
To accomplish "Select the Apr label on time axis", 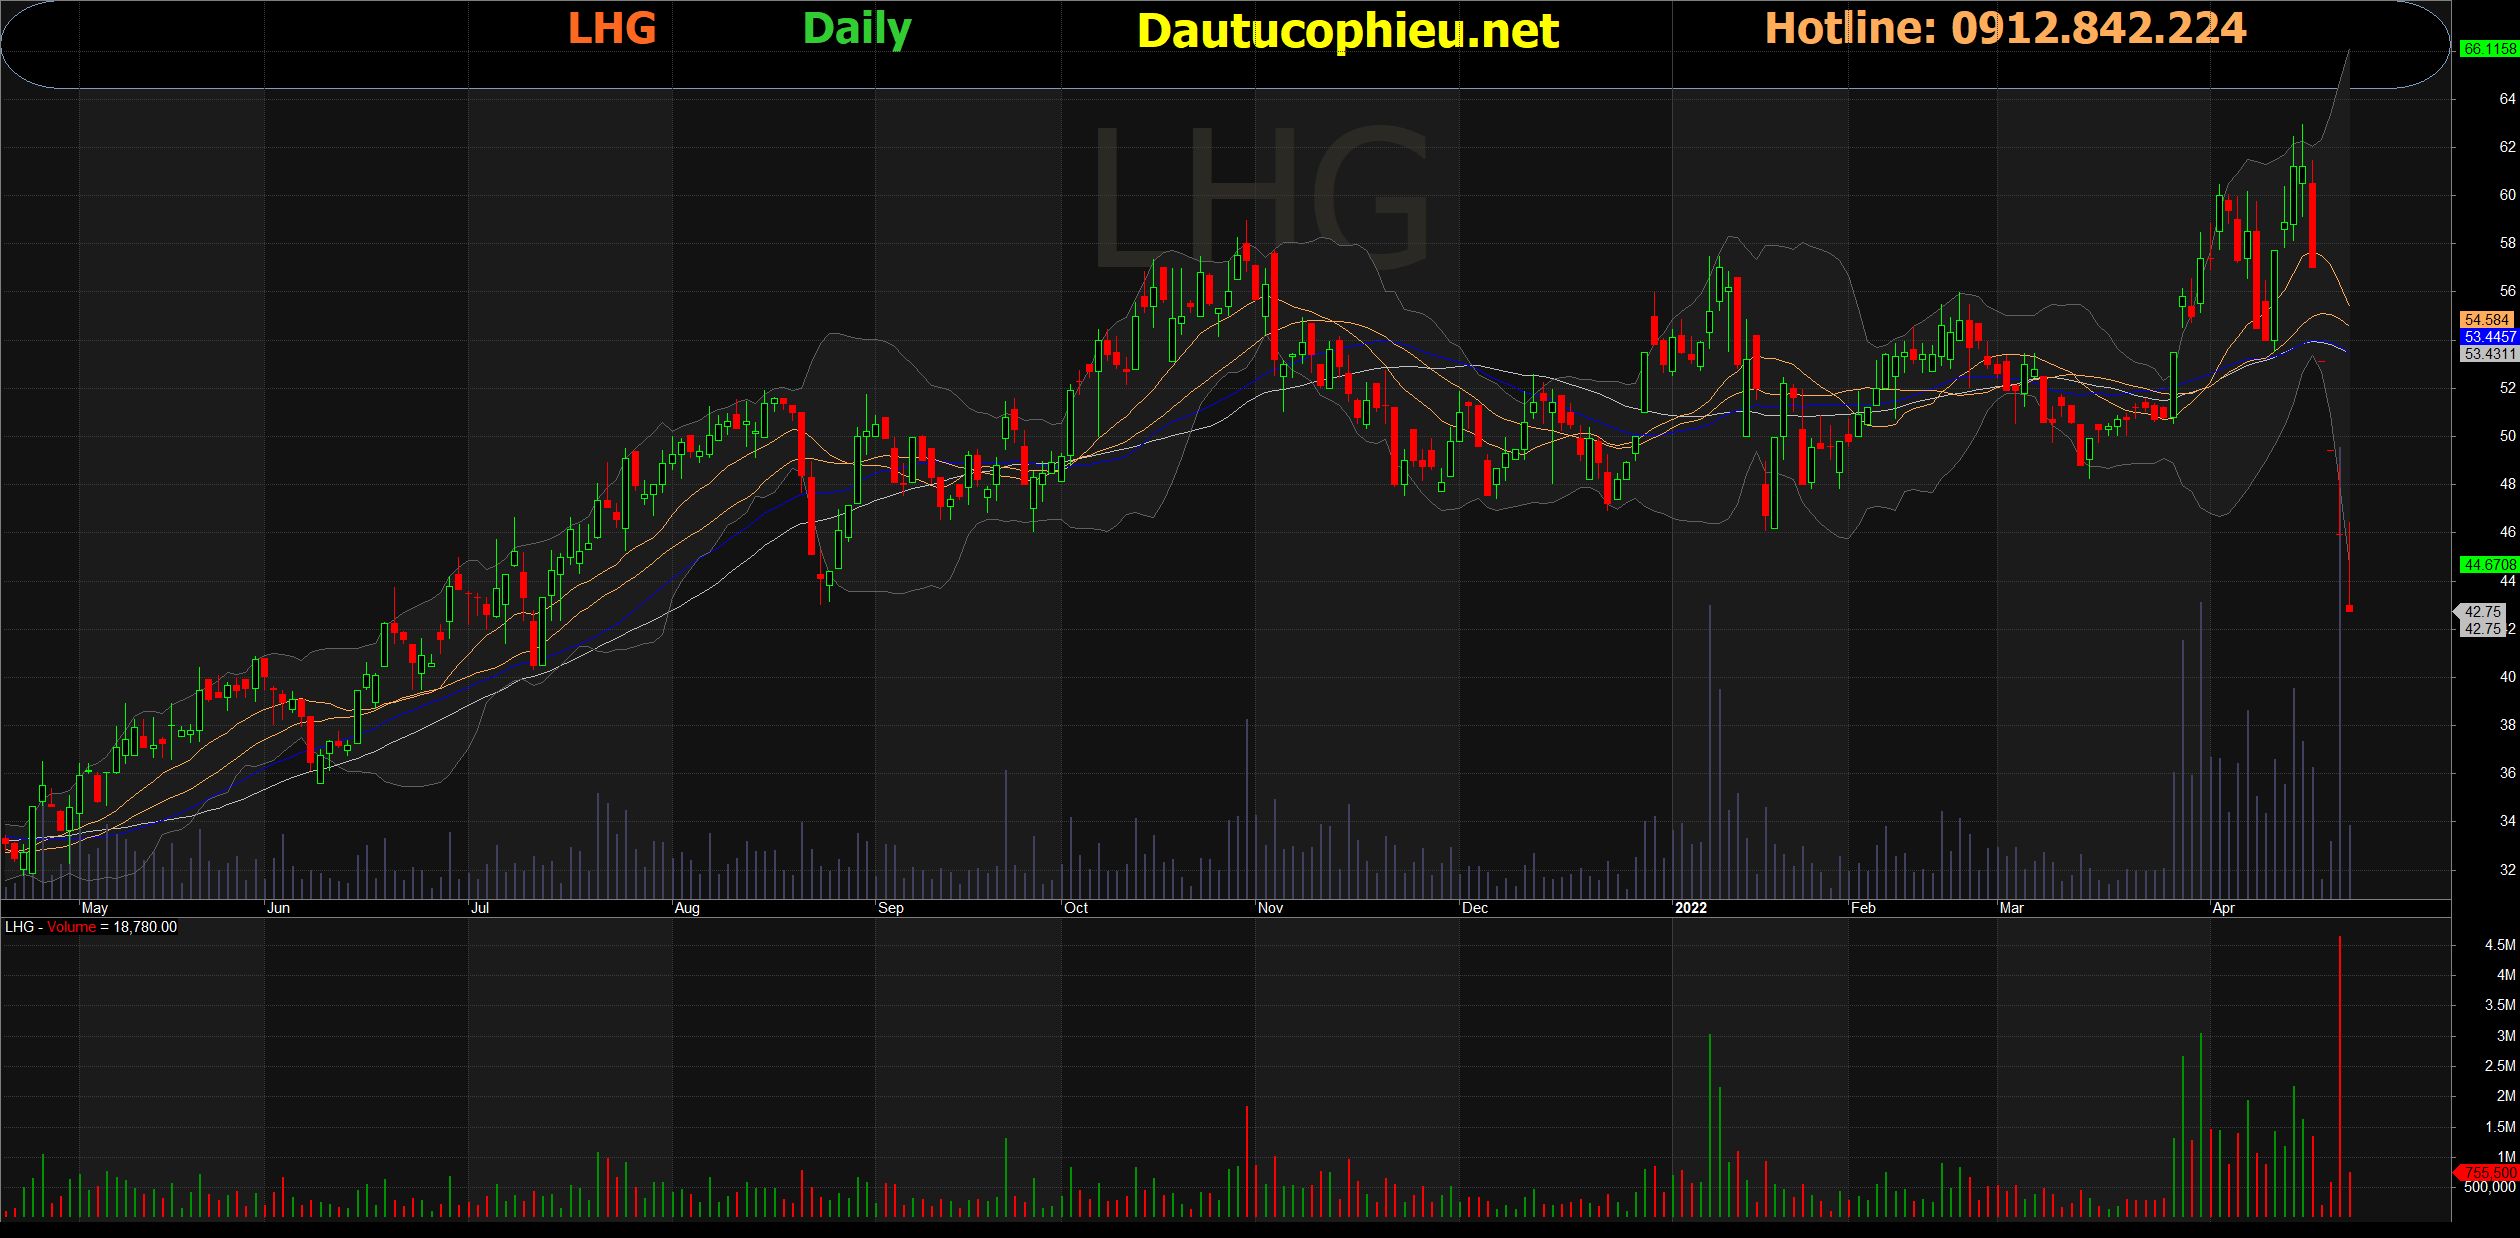I will 2223,908.
